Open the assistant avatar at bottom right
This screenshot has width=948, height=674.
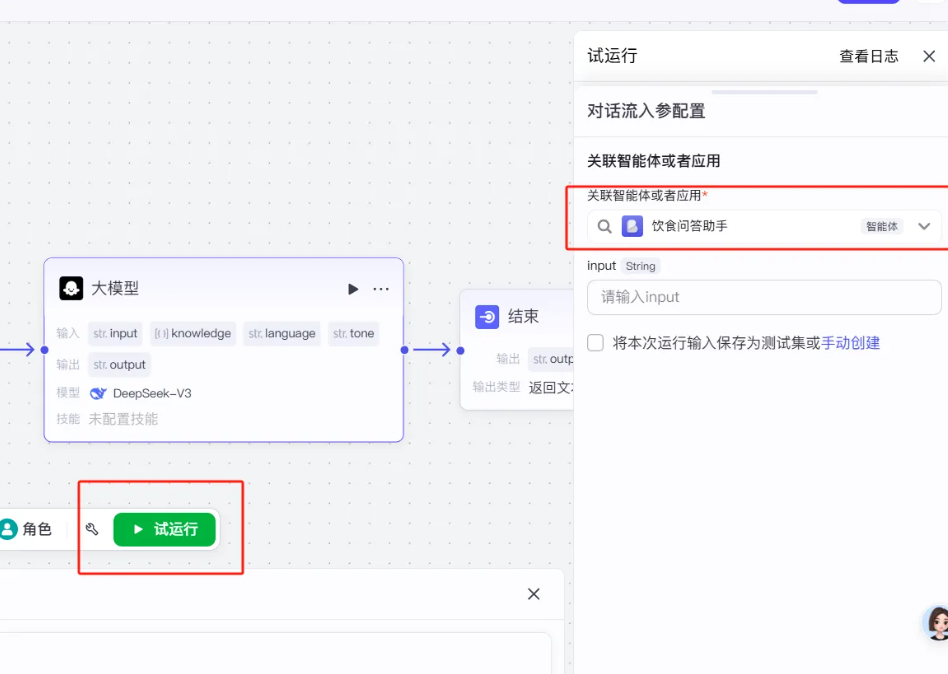[x=937, y=623]
